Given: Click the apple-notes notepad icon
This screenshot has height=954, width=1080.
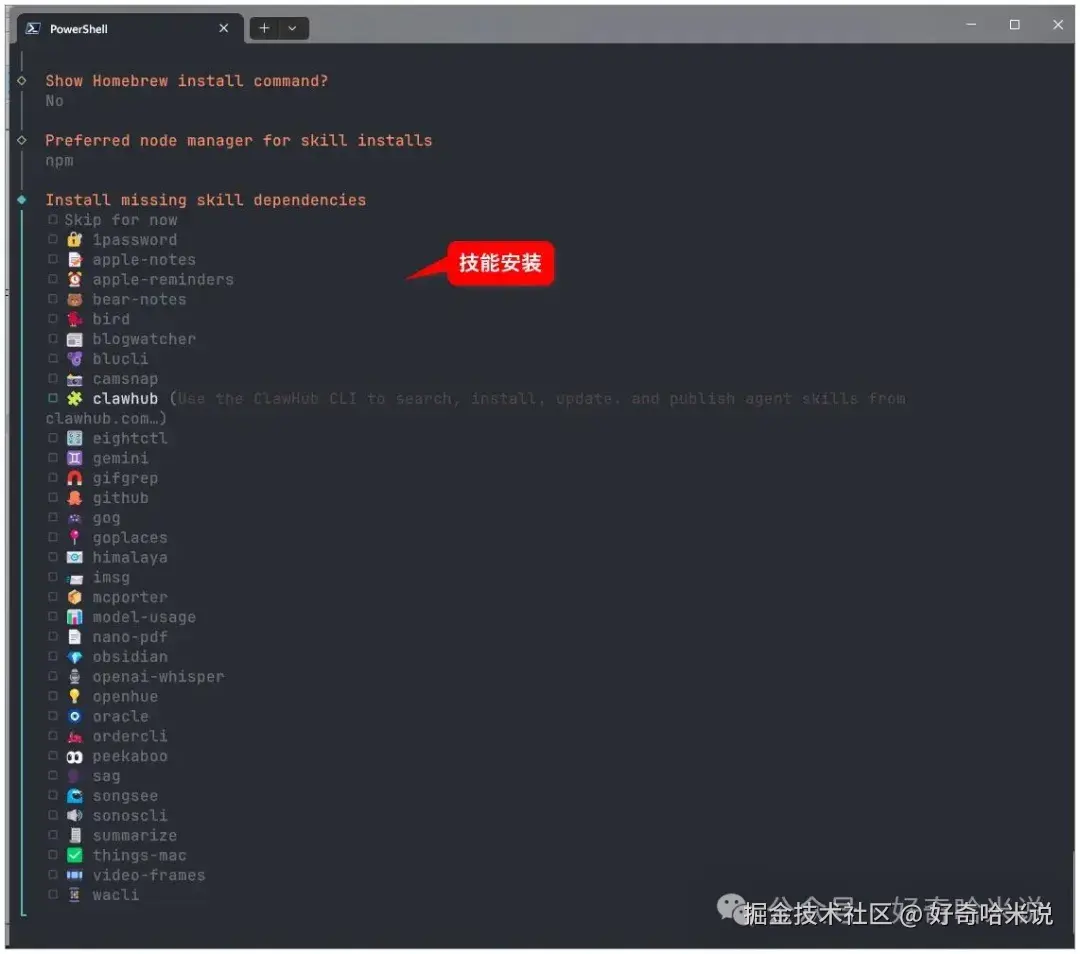Looking at the screenshot, I should point(74,260).
